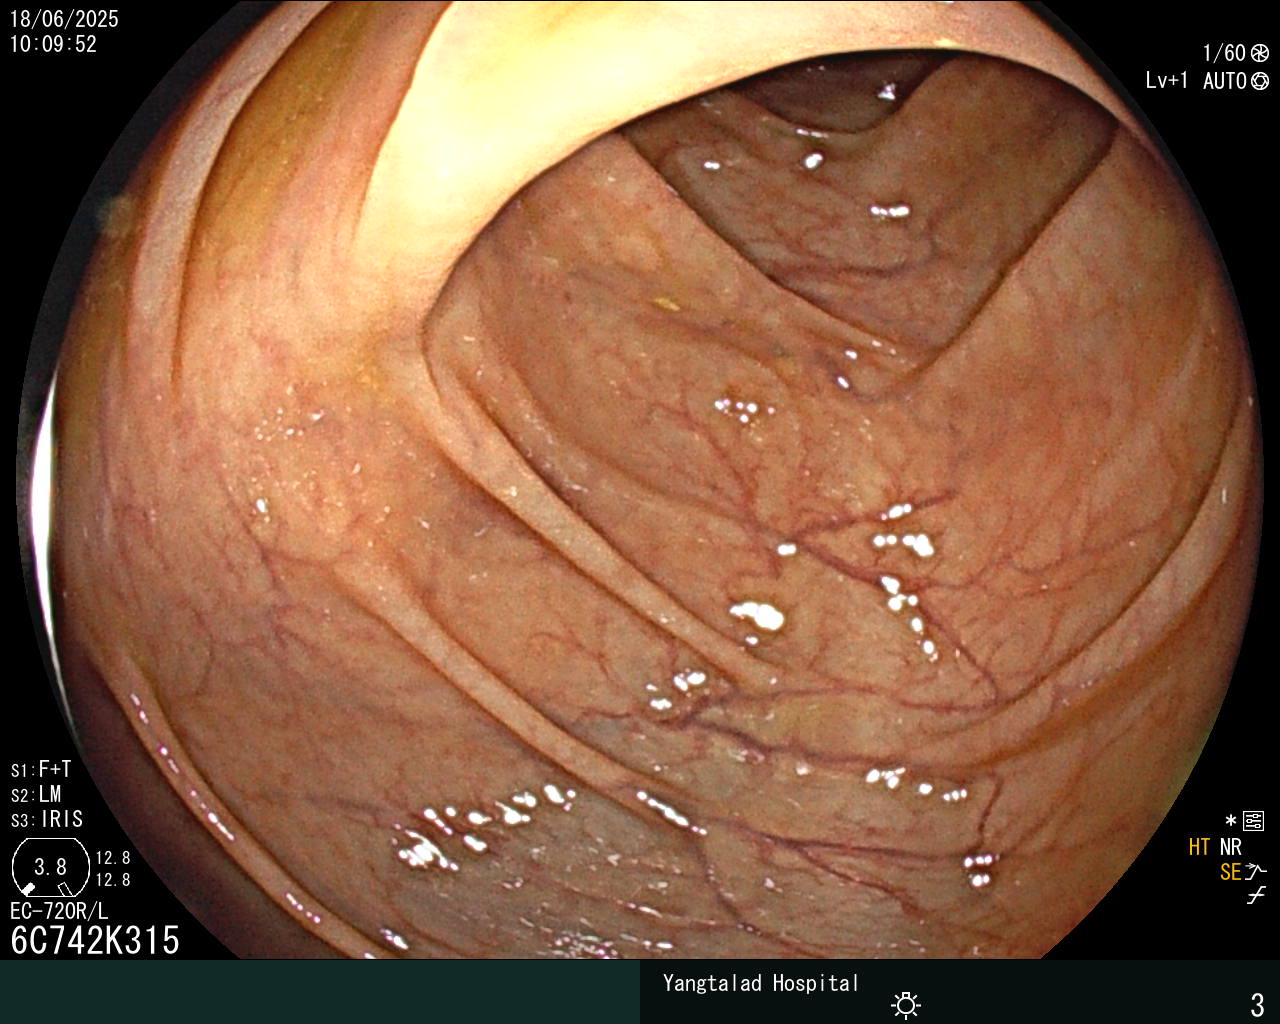Click the tone curve icon below SE
The image size is (1280, 1024).
click(1256, 897)
